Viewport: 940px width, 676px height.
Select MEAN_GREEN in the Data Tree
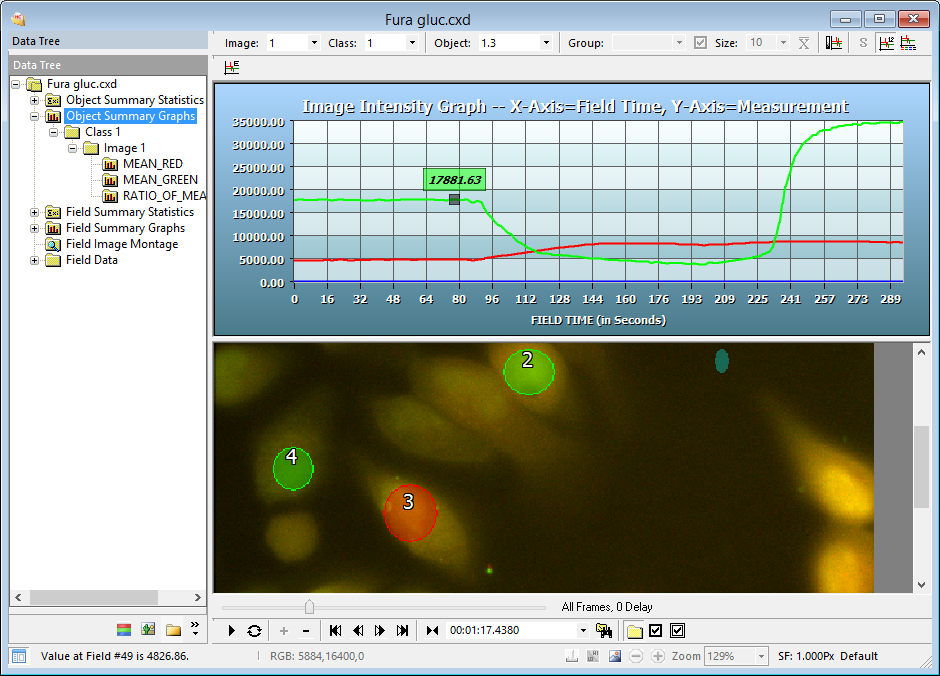coord(160,180)
